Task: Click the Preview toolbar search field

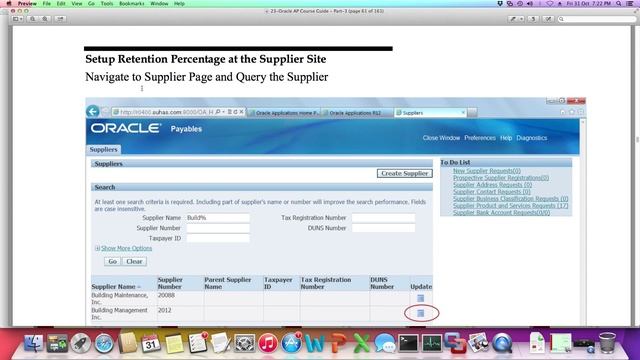Action: 597,19
